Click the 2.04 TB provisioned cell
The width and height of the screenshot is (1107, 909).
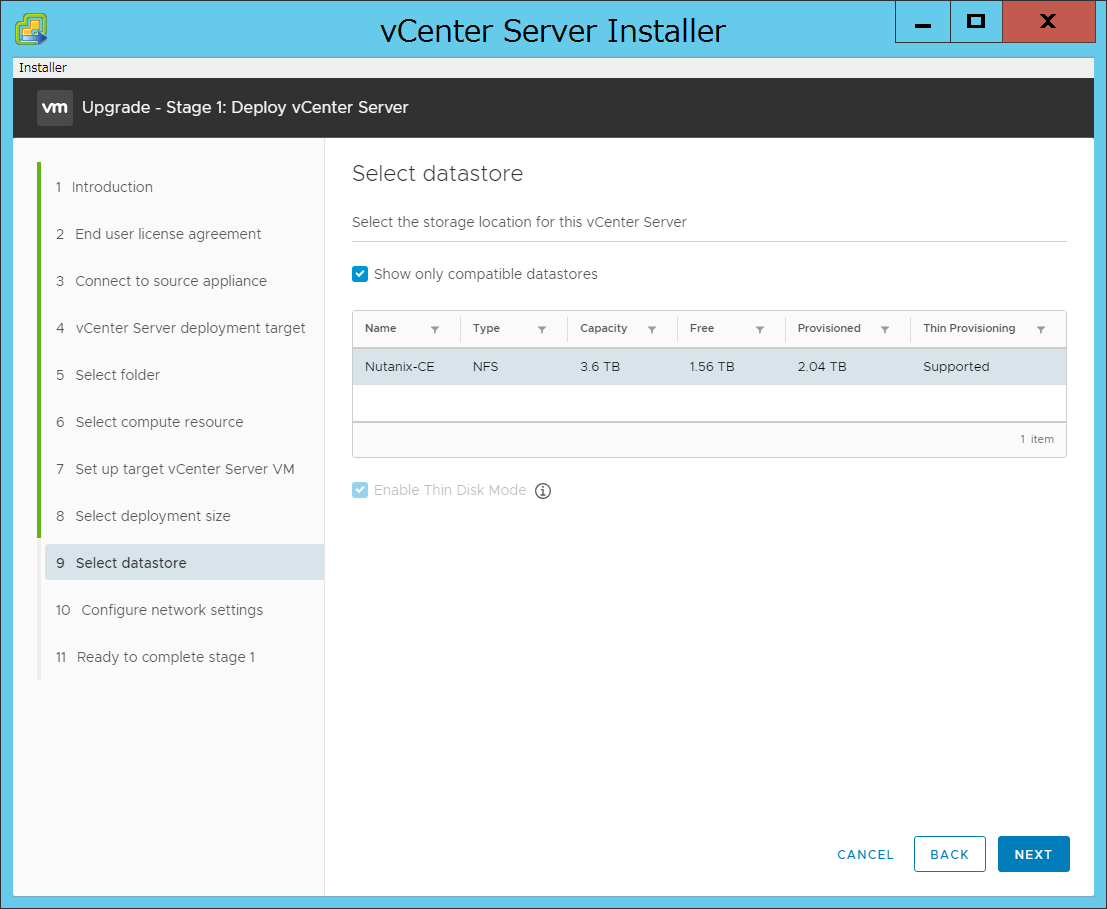822,367
